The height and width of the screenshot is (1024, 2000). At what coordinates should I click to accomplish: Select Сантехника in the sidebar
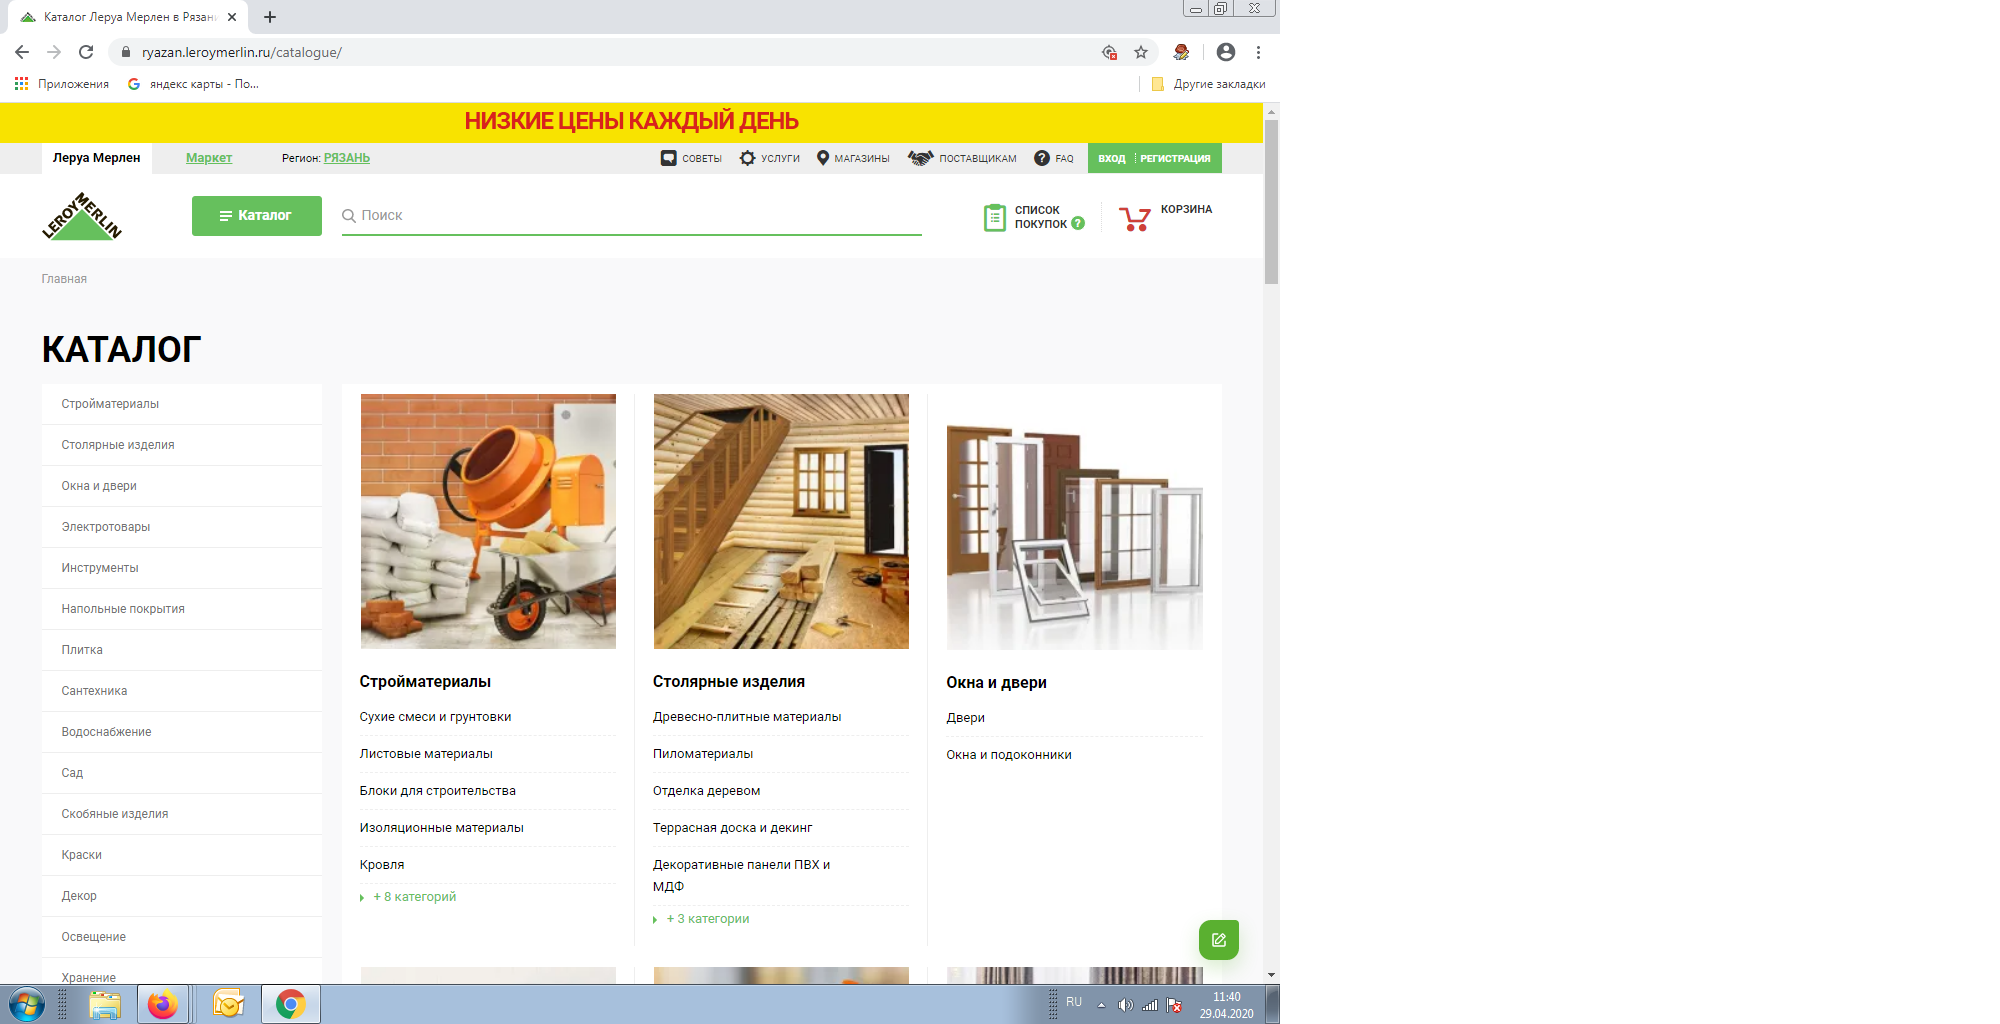coord(182,691)
